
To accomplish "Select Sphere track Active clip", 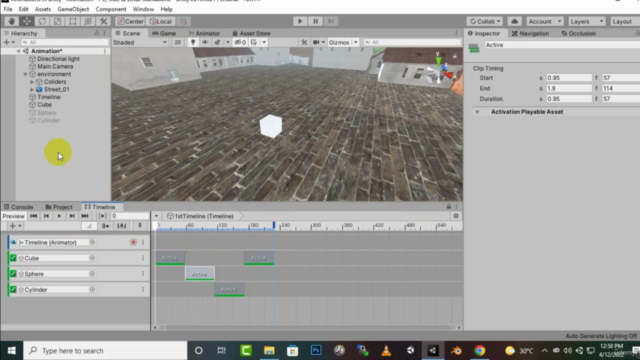I will (x=200, y=274).
